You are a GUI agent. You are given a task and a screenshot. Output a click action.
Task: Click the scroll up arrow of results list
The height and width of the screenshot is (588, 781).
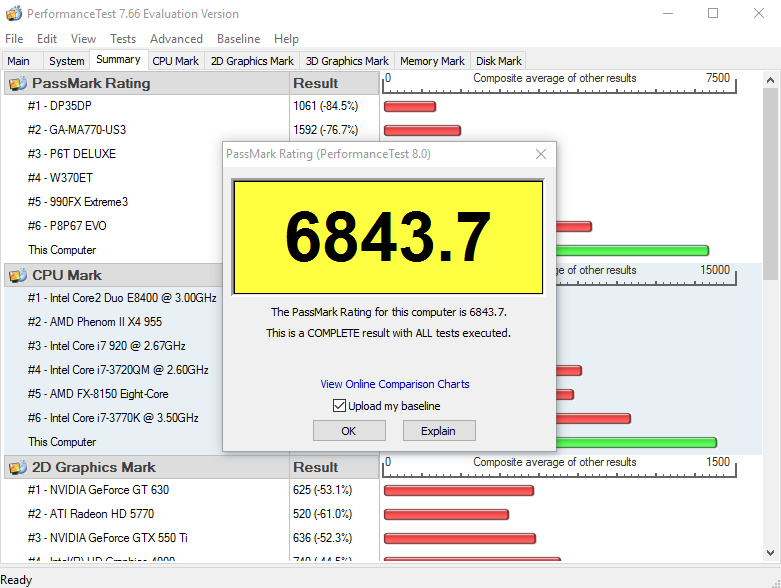[771, 80]
